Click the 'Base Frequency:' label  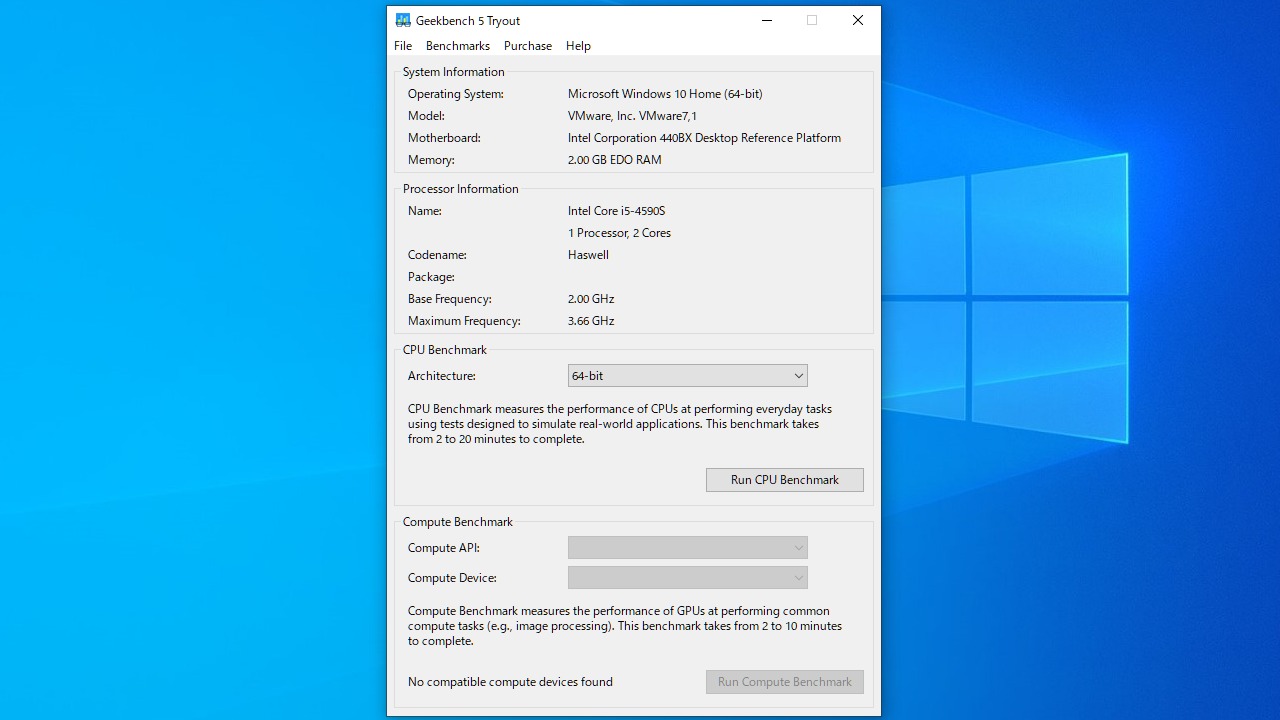(x=450, y=299)
